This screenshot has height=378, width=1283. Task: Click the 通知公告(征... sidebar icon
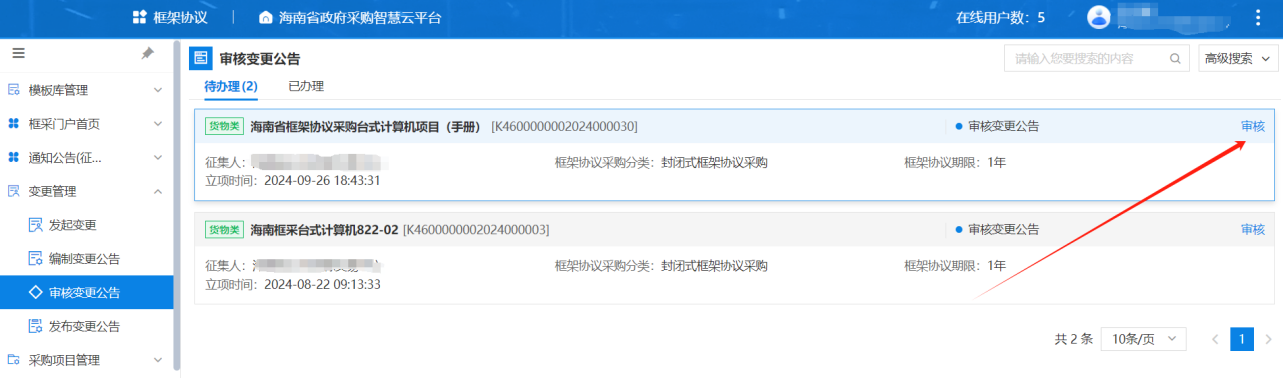click(x=14, y=157)
